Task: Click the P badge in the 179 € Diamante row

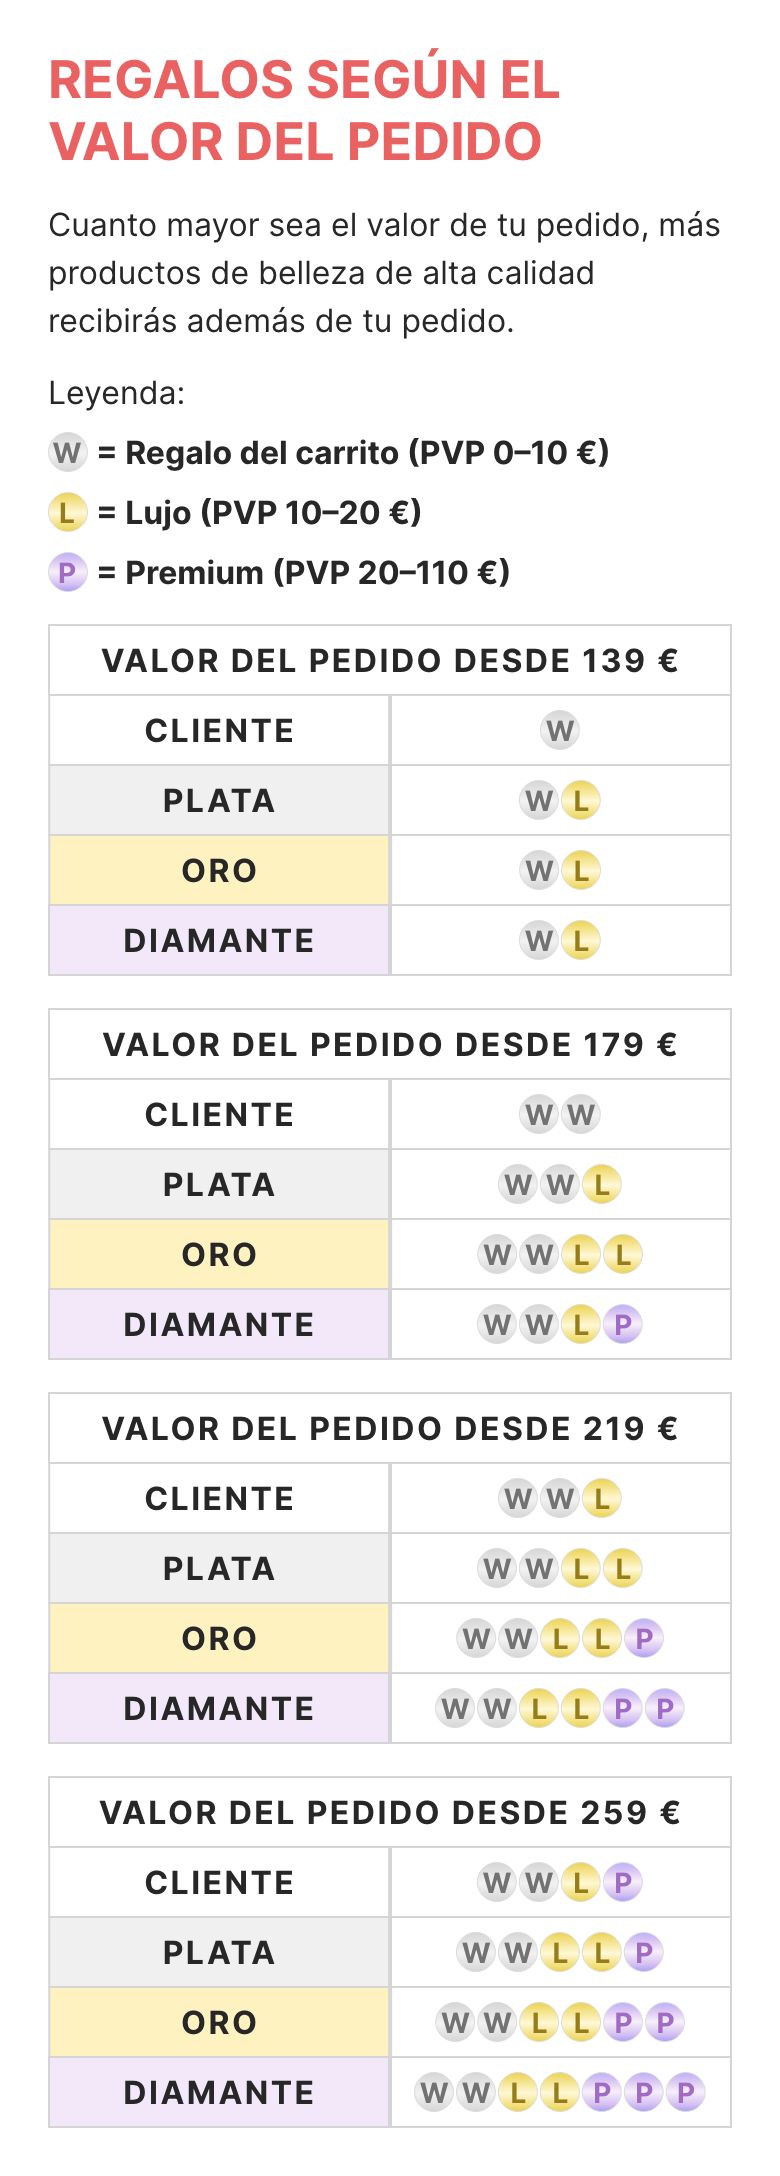Action: pyautogui.click(x=623, y=1325)
